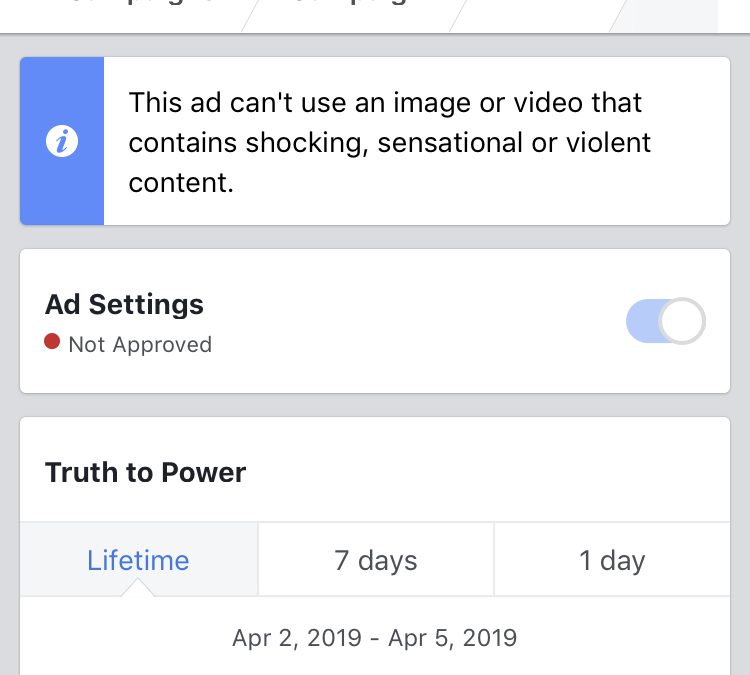Open the Apr 2 - Apr 5 date range
750x675 pixels.
(375, 637)
